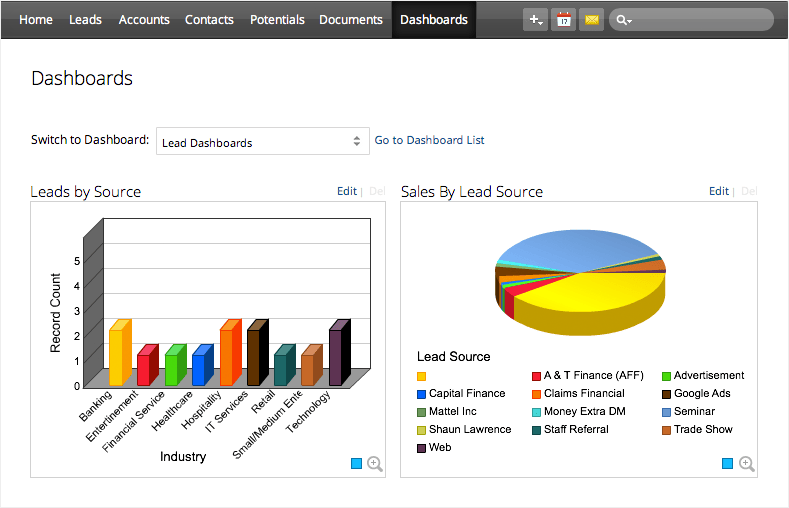Click the magnifier search options icon
Viewport: 789px width, 508px height.
pyautogui.click(x=624, y=20)
